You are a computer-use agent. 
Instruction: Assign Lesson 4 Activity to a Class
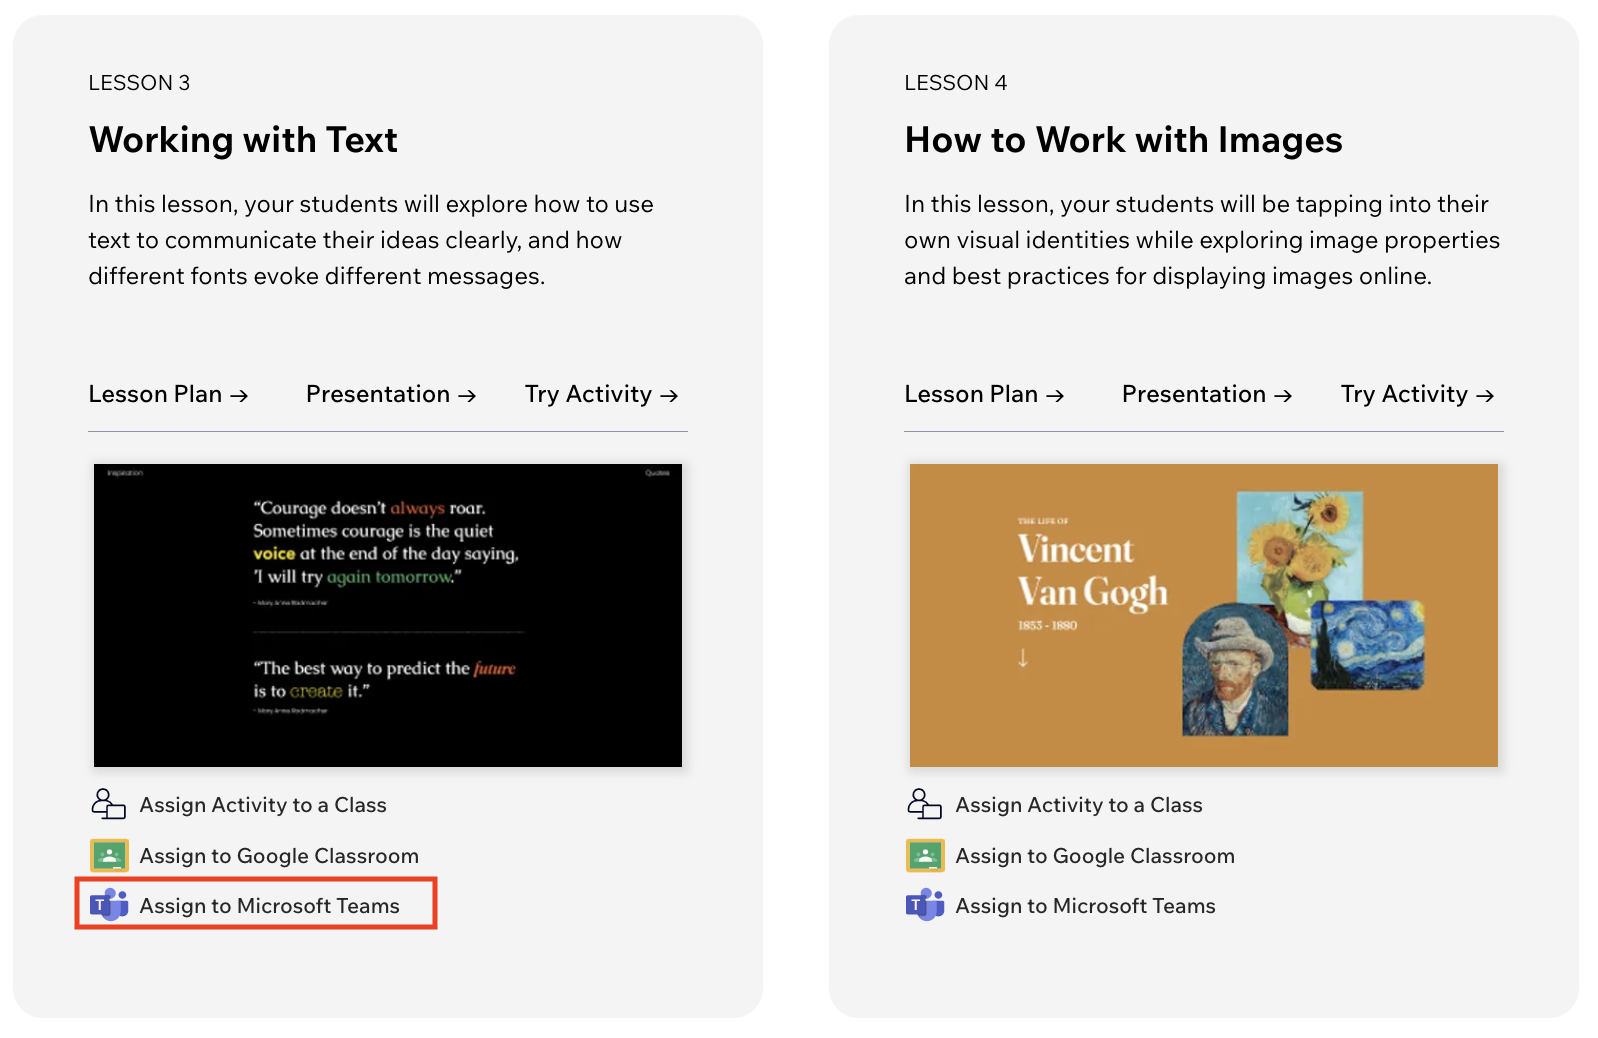pos(1079,805)
